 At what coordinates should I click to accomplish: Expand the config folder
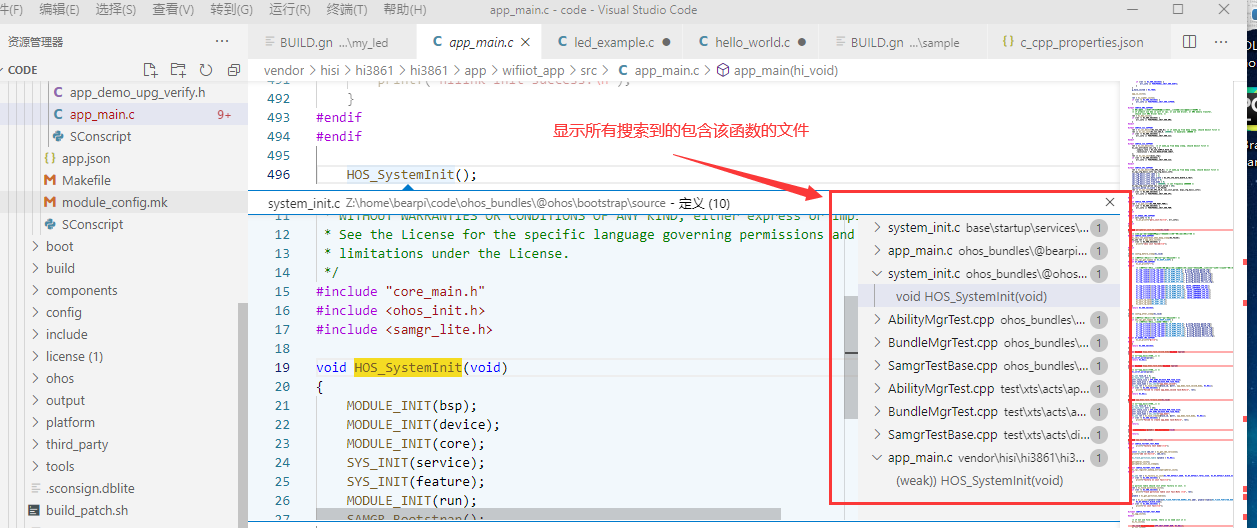pos(63,312)
